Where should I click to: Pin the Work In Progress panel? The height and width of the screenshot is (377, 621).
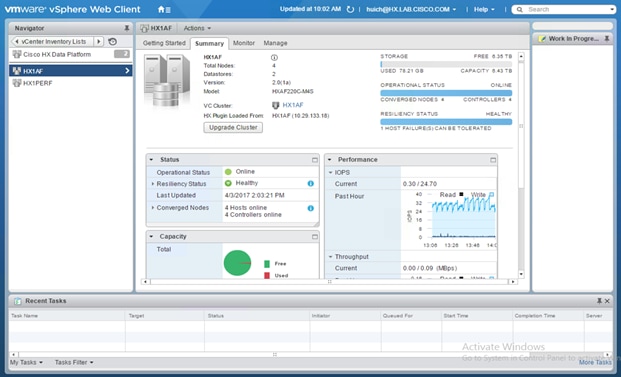coord(606,39)
